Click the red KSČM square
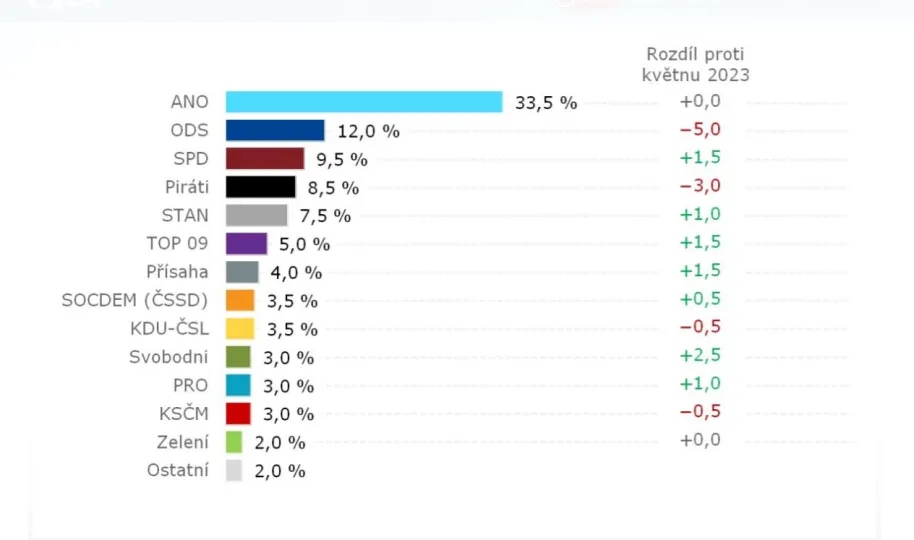914x540 pixels. pos(238,413)
